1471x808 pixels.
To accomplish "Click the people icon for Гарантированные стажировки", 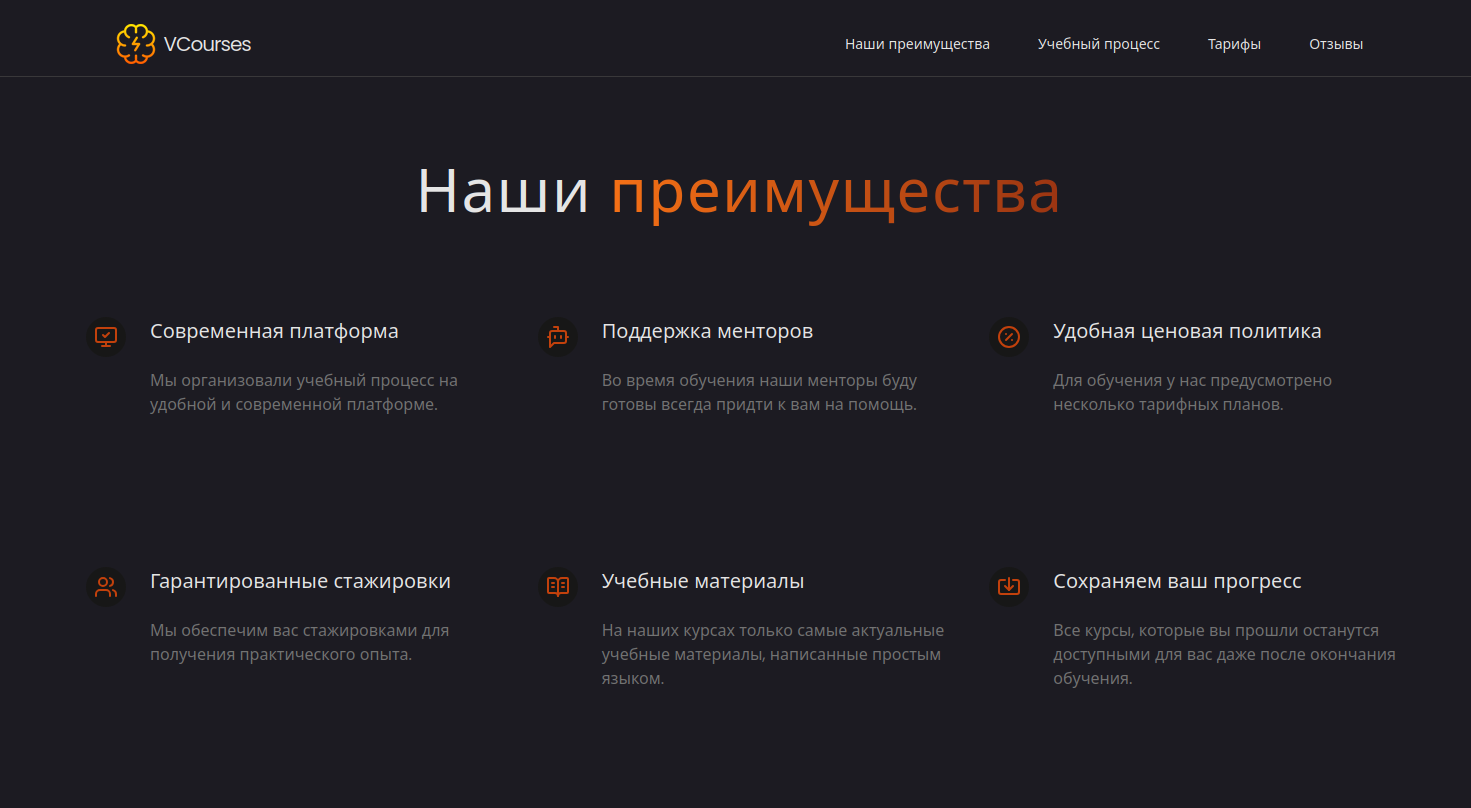I will click(x=106, y=587).
